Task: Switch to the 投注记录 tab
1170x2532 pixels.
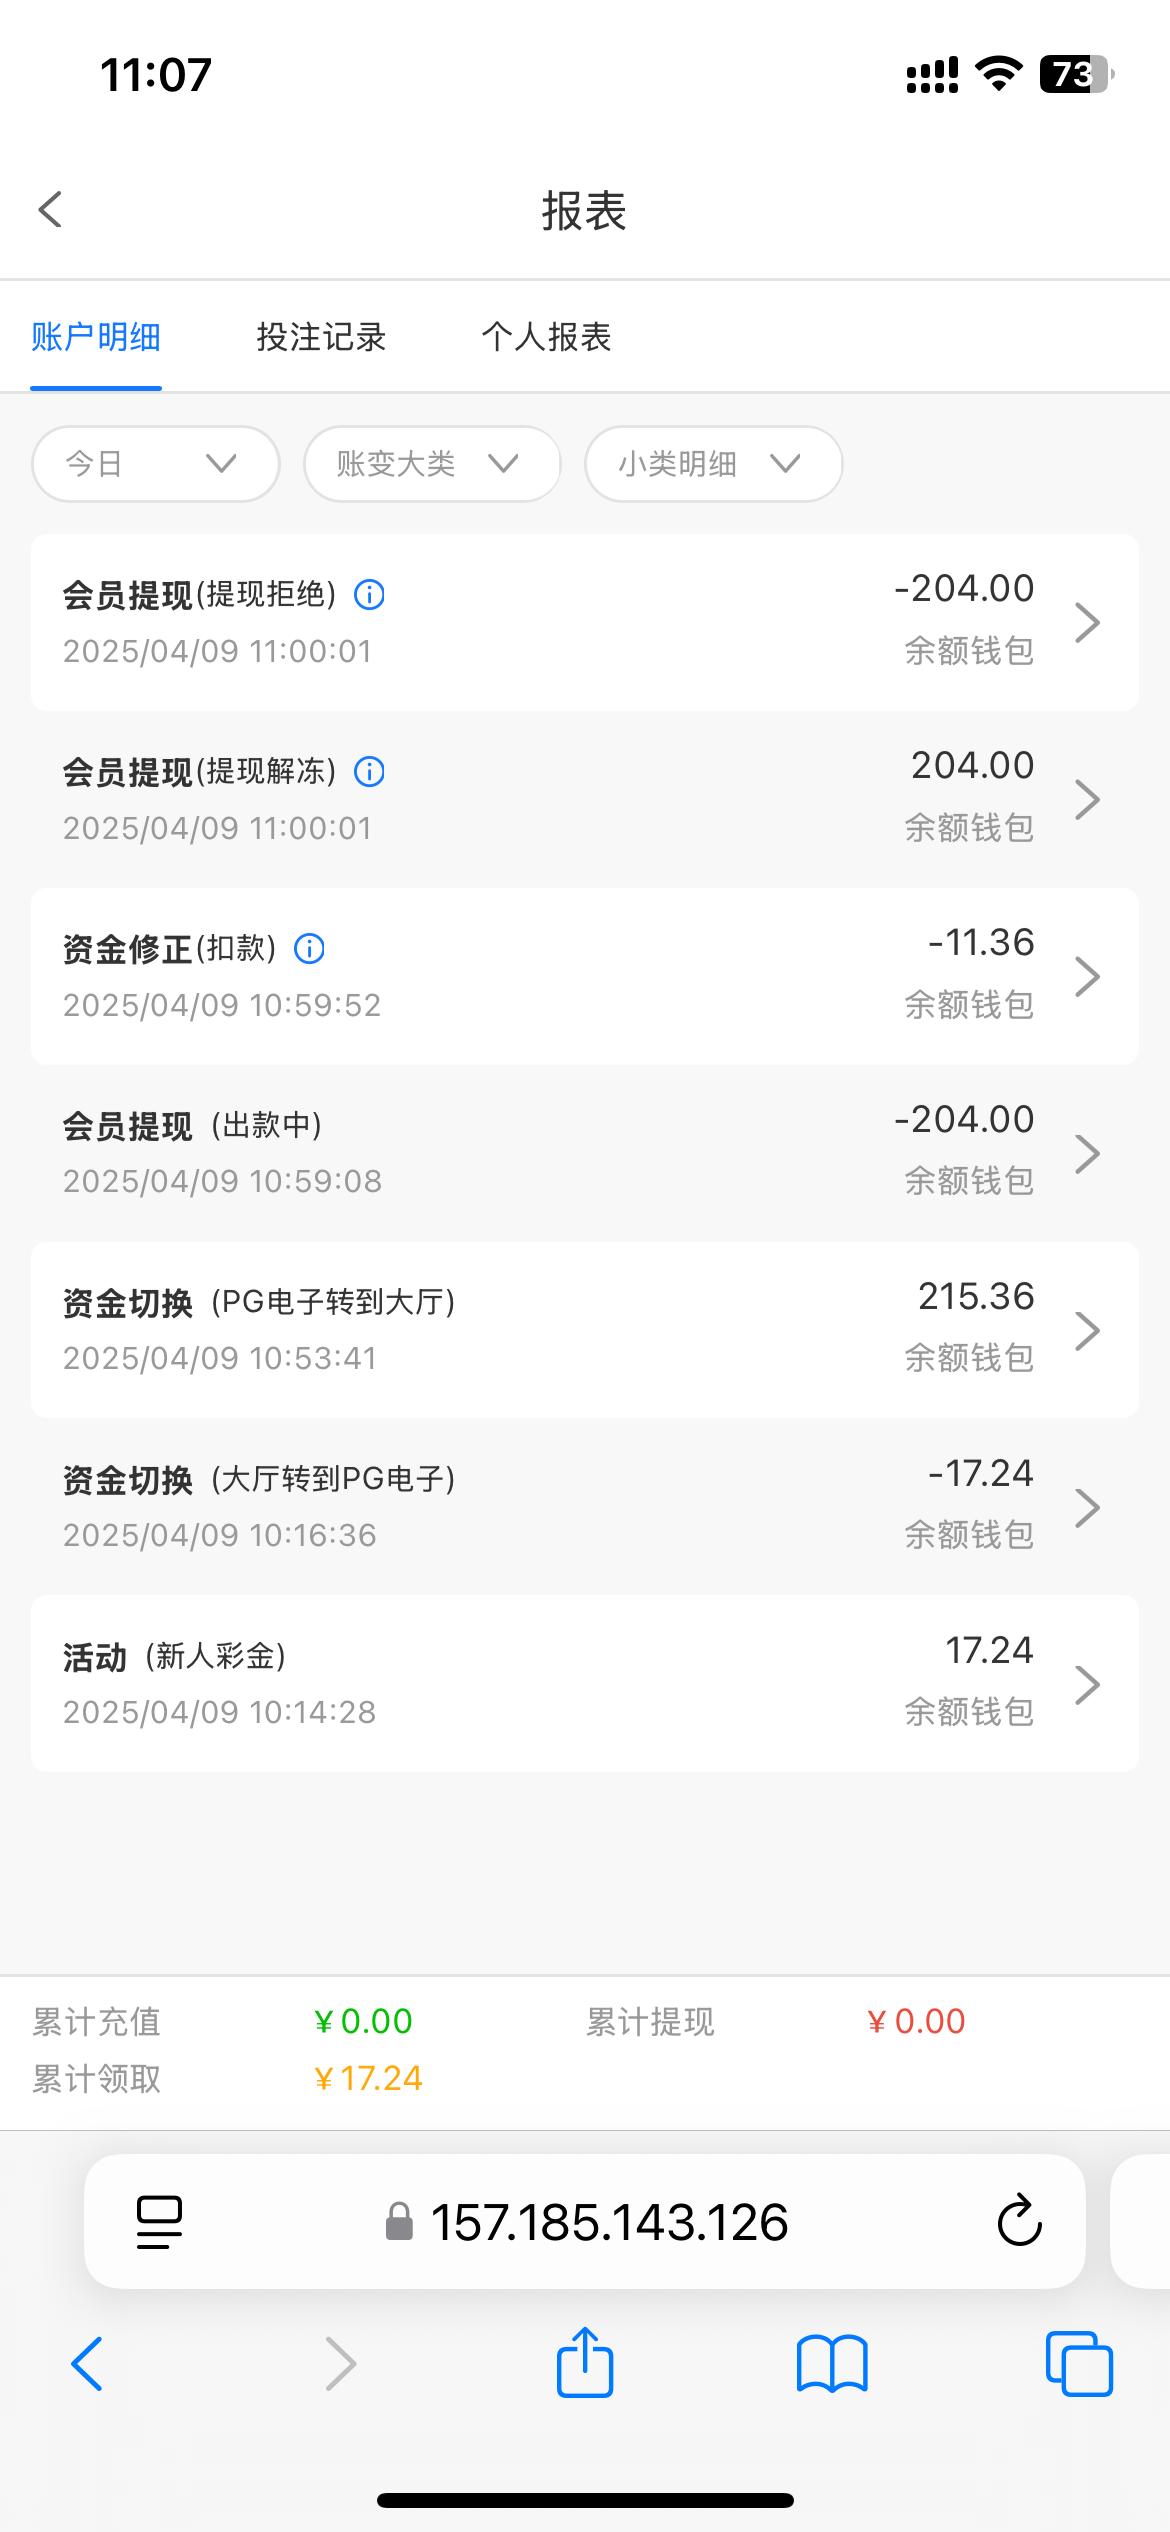Action: coord(321,338)
